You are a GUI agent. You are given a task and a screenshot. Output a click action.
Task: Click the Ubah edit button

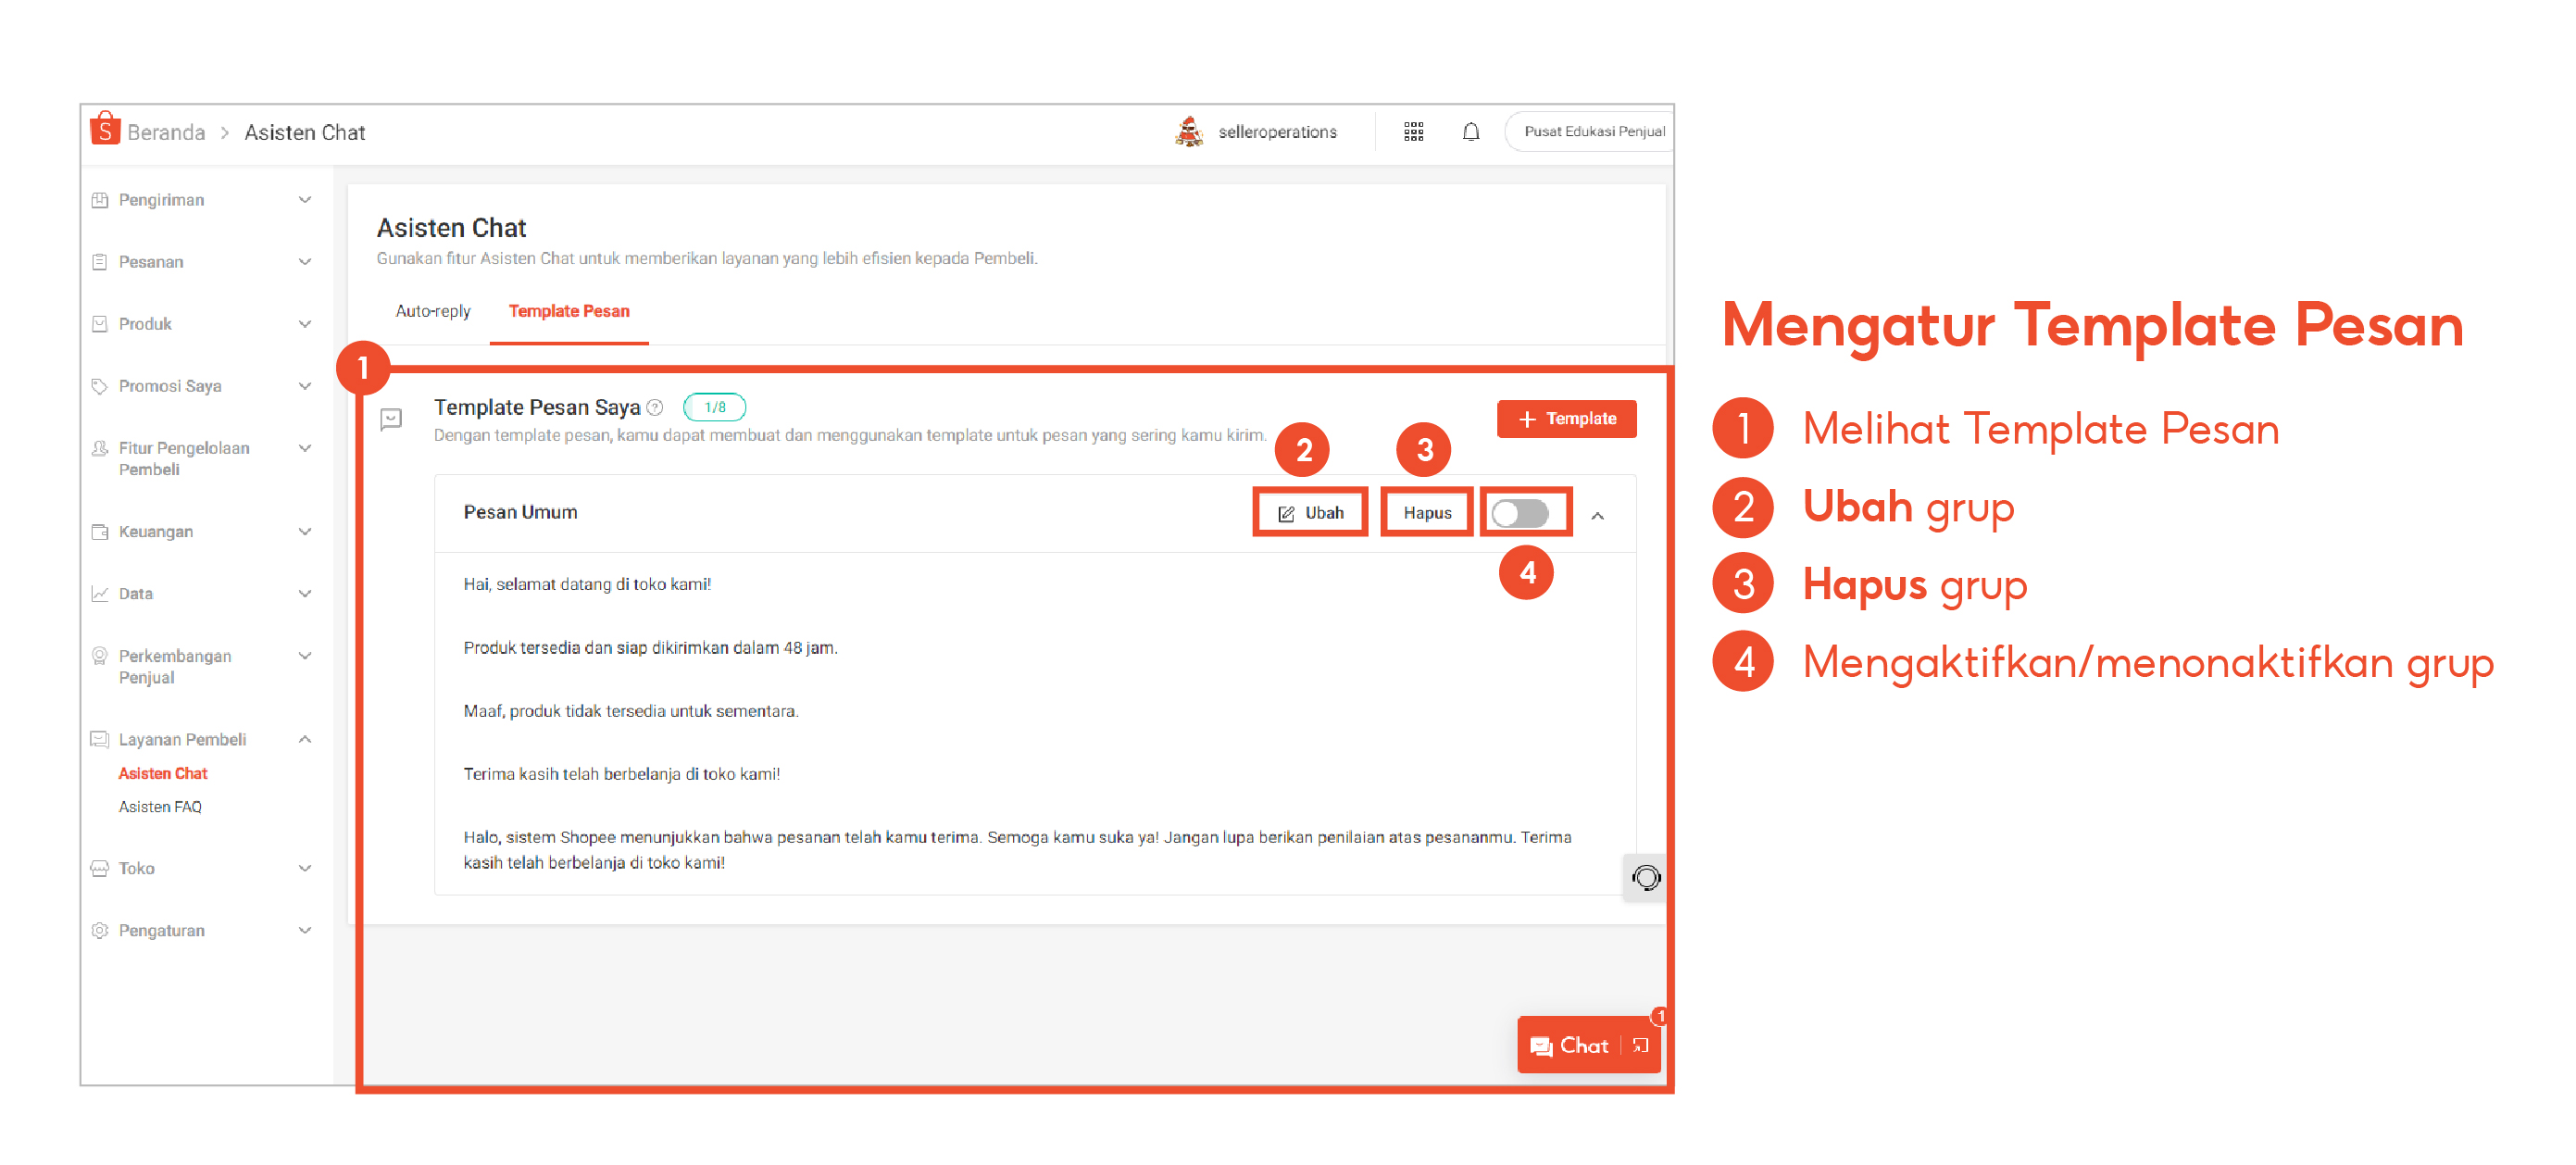click(1310, 513)
